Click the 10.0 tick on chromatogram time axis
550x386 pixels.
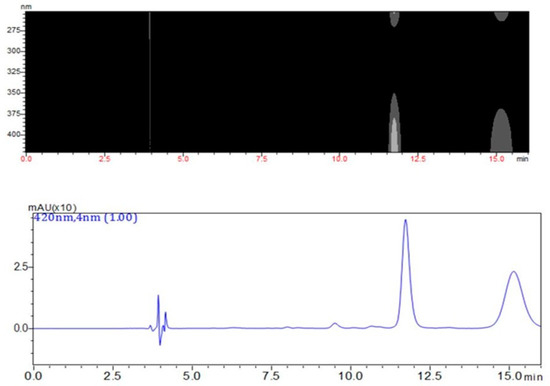(350, 377)
